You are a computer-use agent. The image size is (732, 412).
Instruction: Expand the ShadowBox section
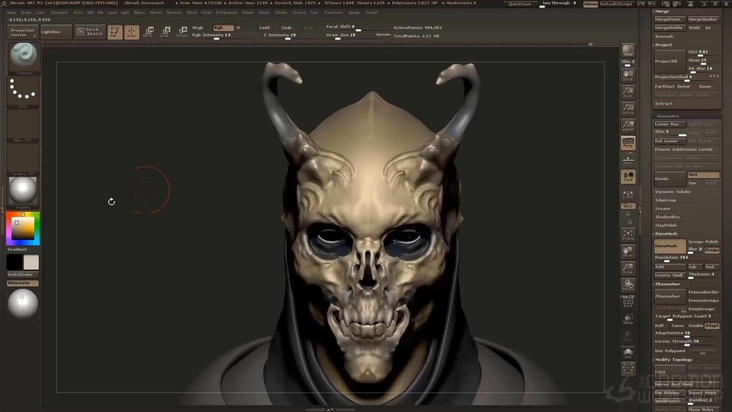[x=667, y=217]
